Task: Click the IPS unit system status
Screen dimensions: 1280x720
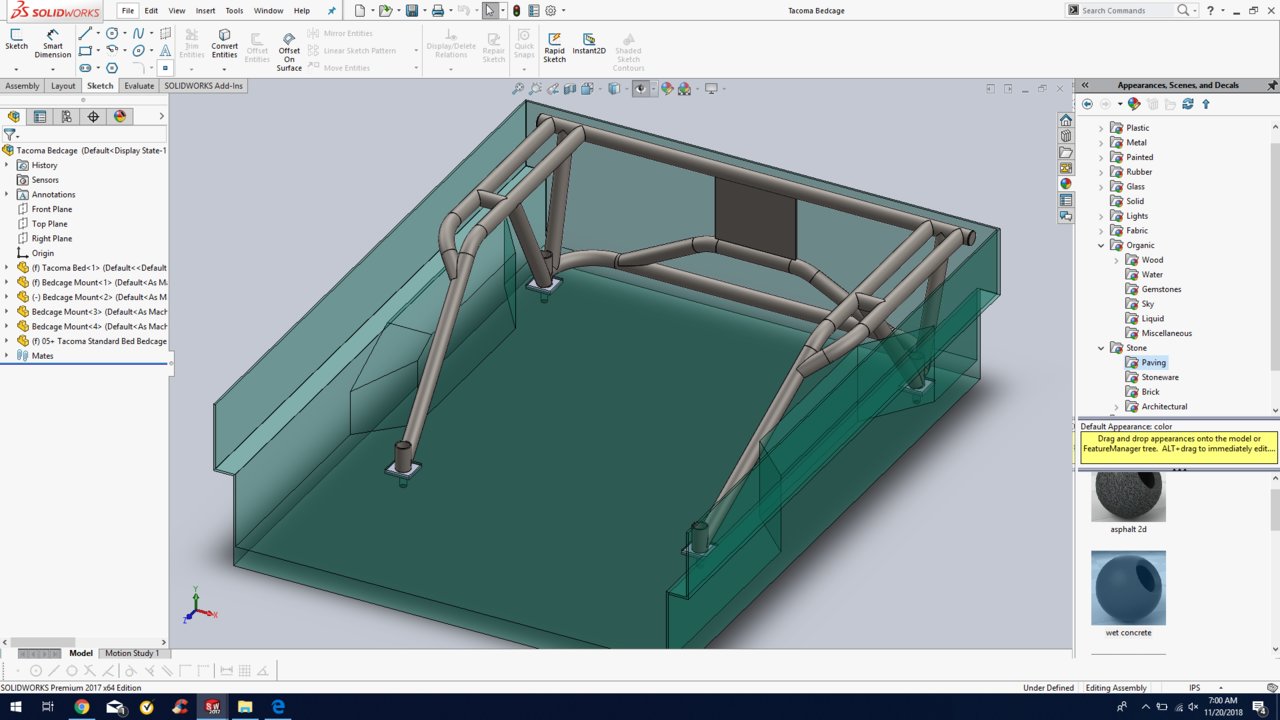Action: (x=1194, y=688)
